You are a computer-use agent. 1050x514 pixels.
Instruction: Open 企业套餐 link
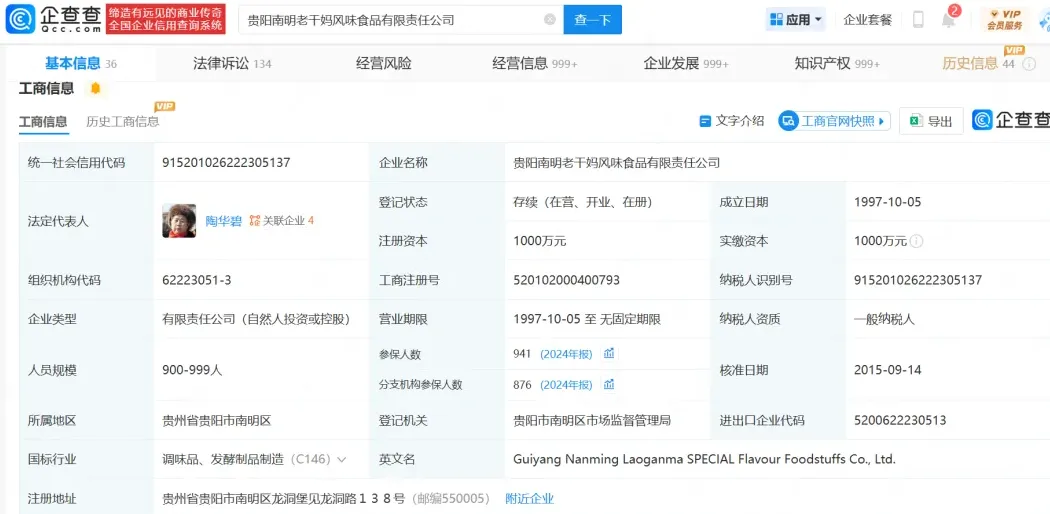[x=868, y=19]
